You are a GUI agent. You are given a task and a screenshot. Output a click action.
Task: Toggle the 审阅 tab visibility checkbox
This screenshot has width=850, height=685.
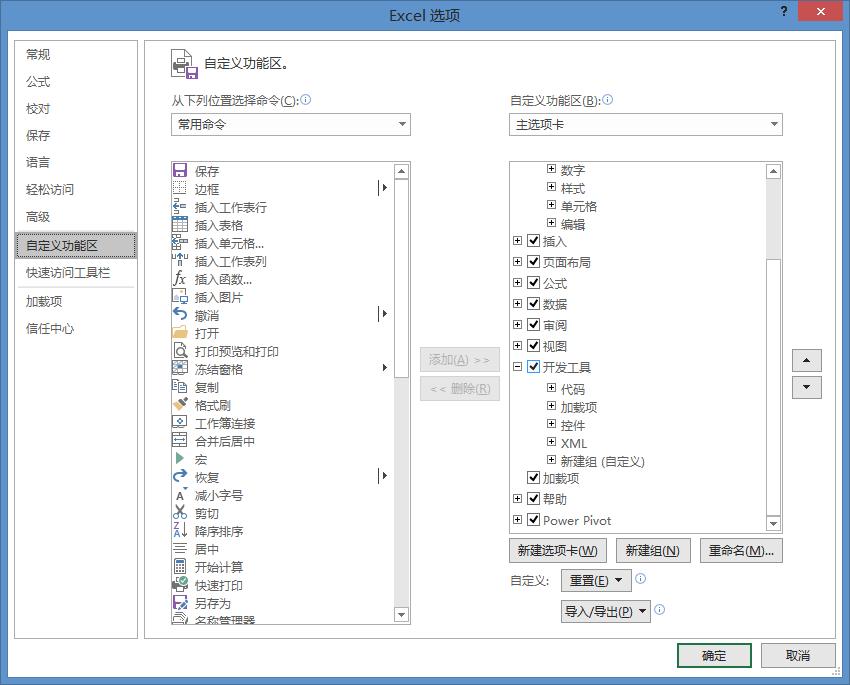coord(535,323)
